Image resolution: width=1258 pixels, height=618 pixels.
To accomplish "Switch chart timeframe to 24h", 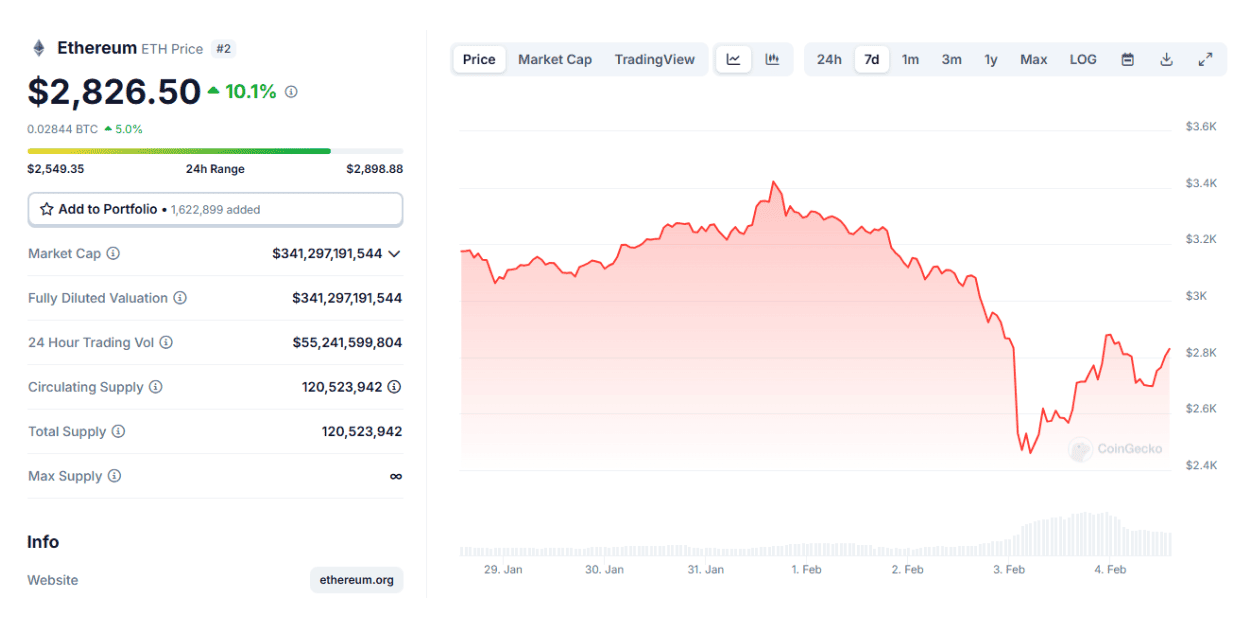I will pos(829,59).
